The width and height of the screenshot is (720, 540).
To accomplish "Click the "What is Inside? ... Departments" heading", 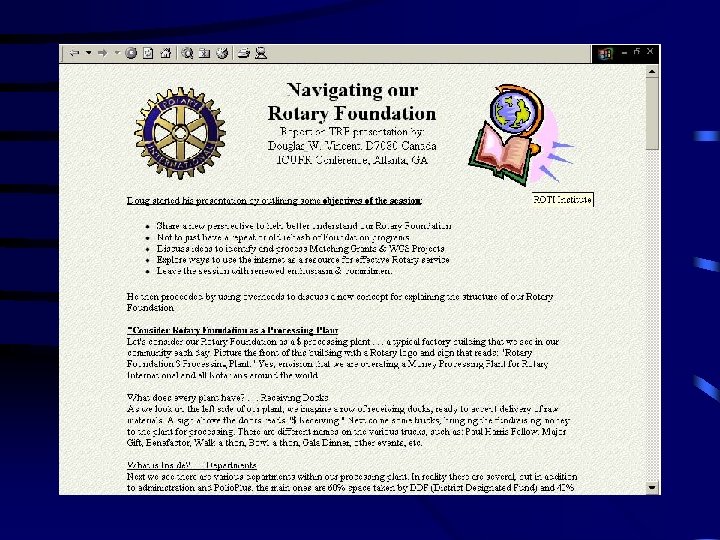I will click(191, 465).
